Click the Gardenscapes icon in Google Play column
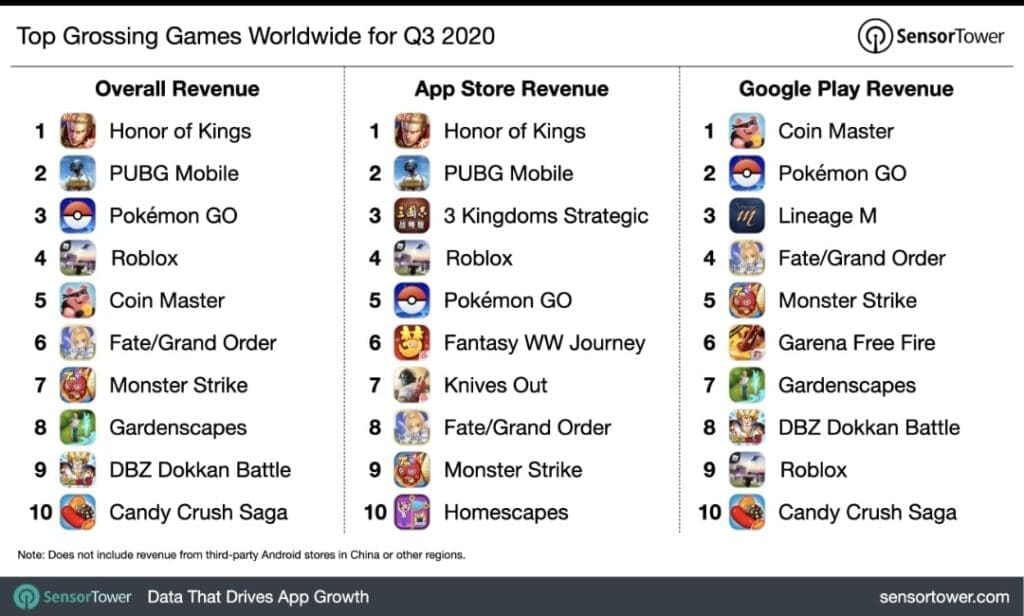 click(x=746, y=385)
